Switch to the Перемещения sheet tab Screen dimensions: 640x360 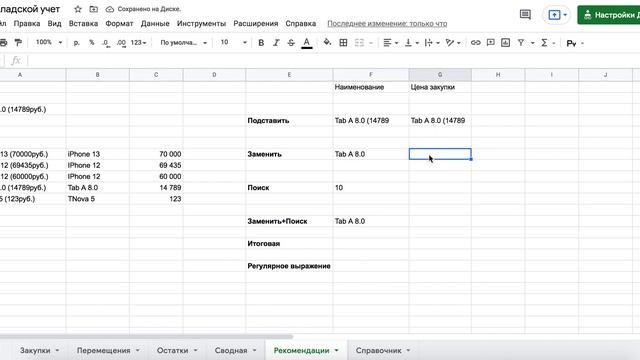103,350
